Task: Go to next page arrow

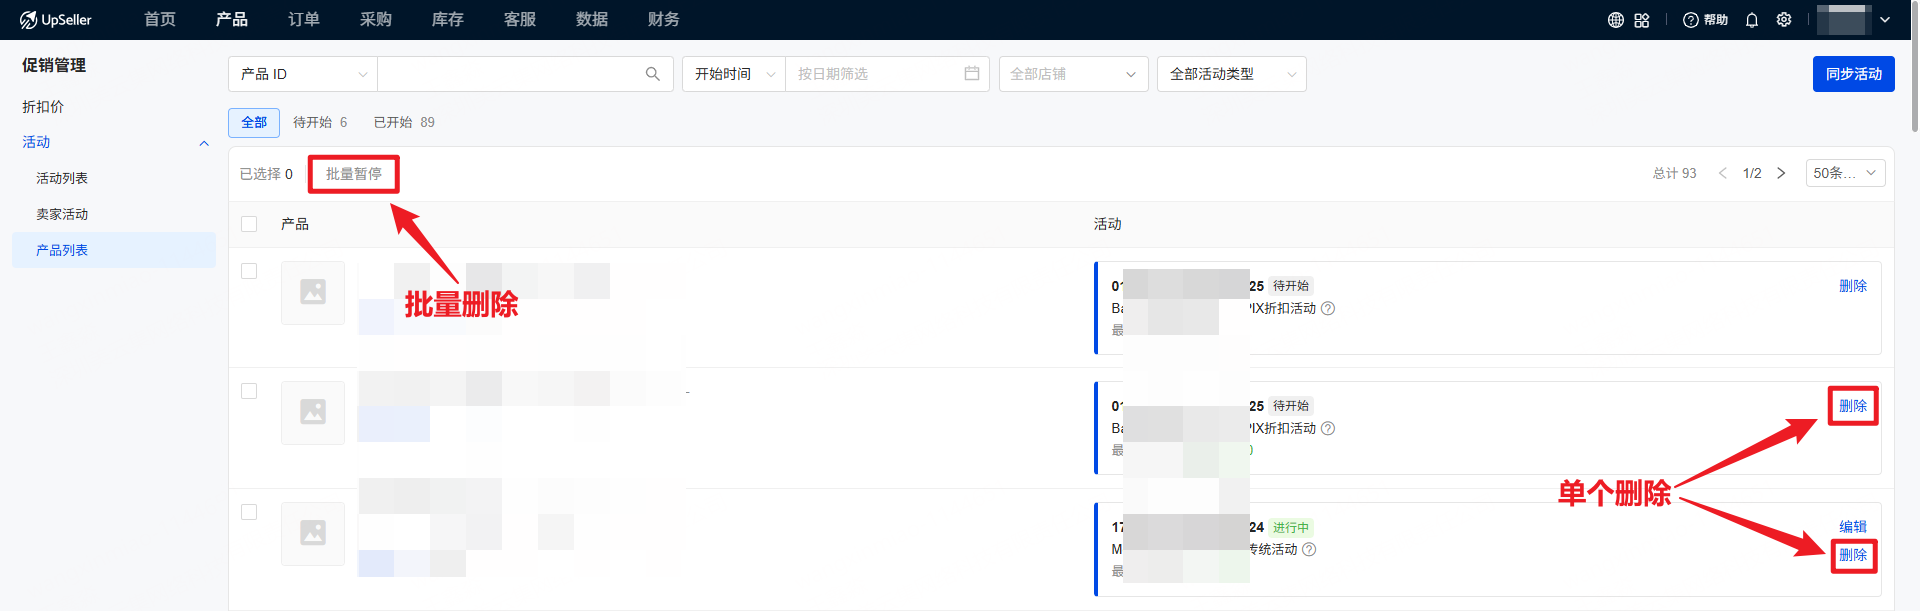Action: 1781,173
